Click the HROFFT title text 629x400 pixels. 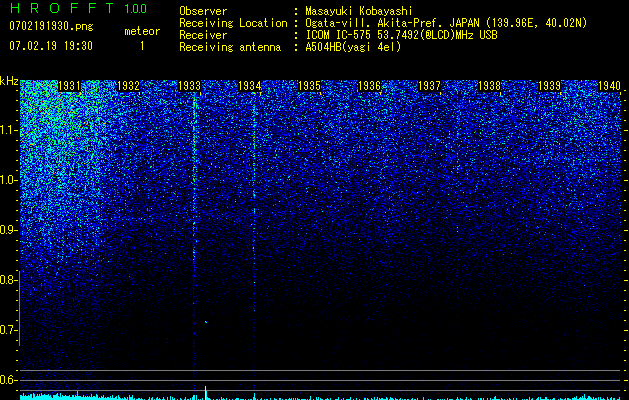[62, 8]
